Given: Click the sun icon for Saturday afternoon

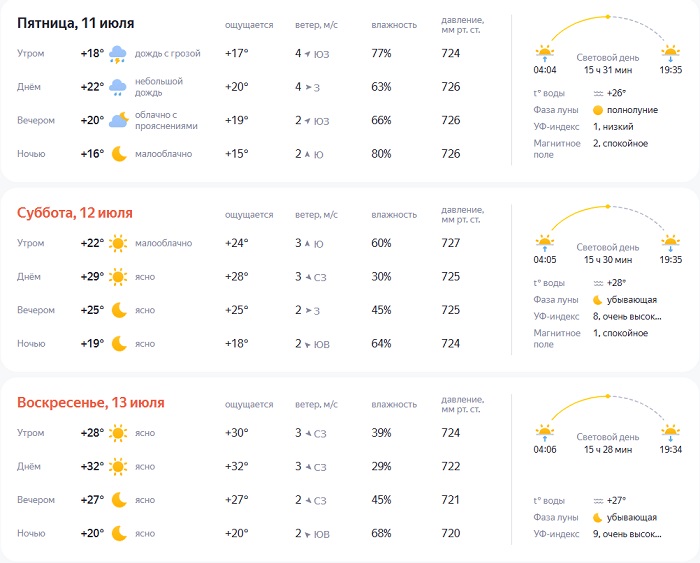Looking at the screenshot, I should pos(118,276).
